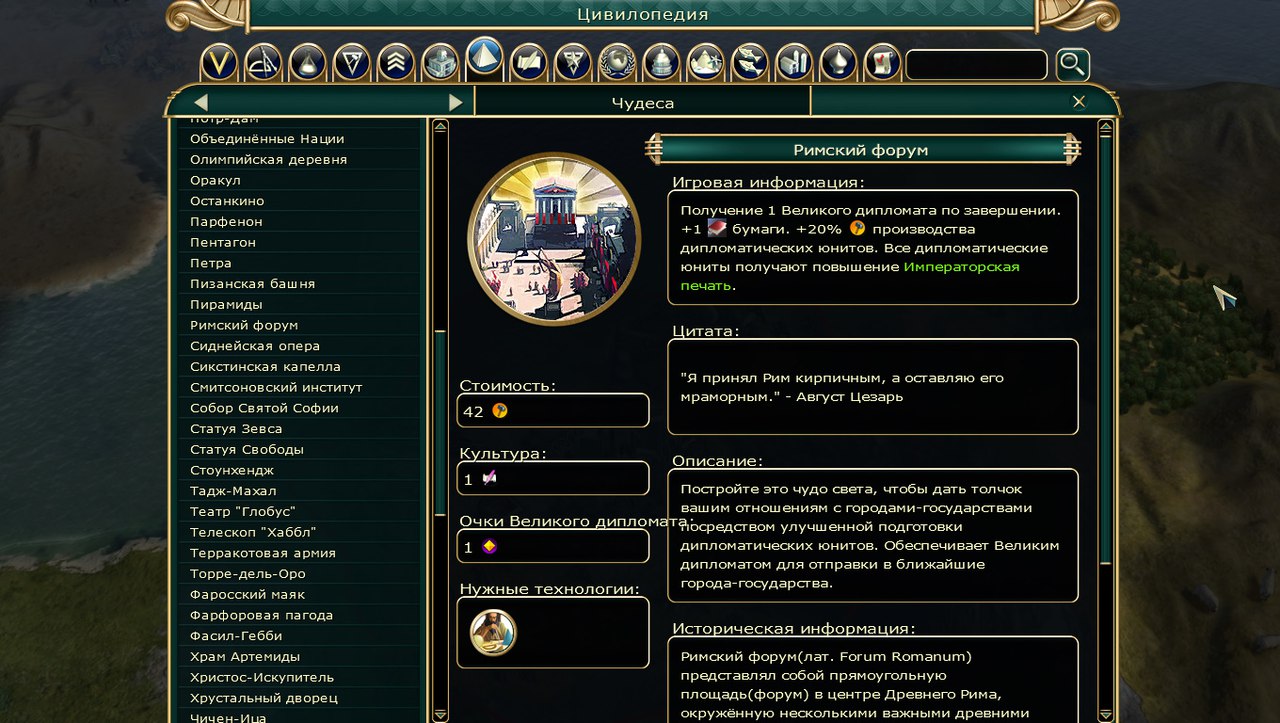
Task: Focus the Civilopedia search text field
Action: (x=976, y=65)
